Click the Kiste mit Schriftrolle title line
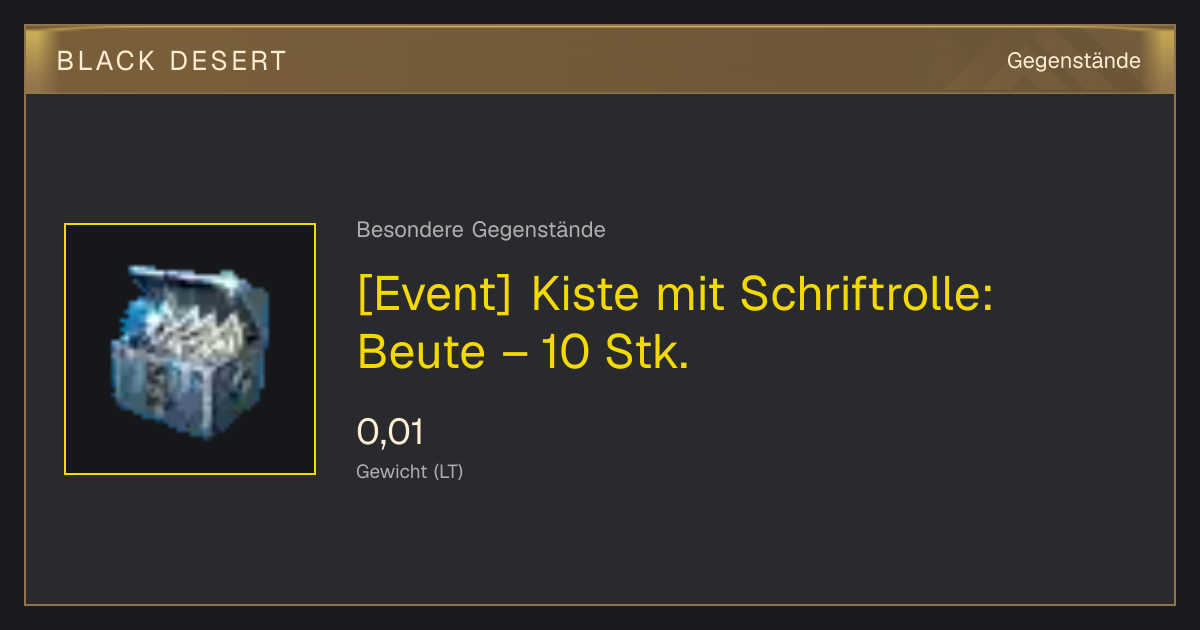This screenshot has width=1200, height=630. 675,294
